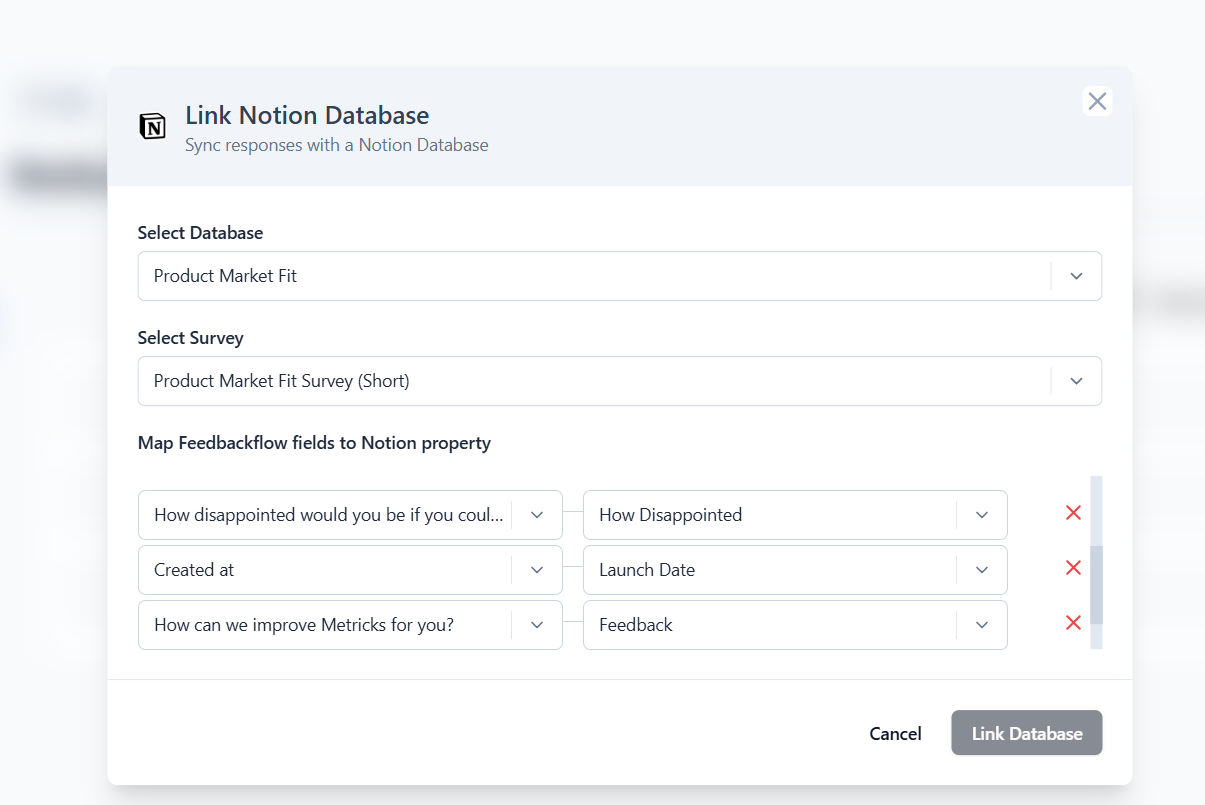Click the Link Database button

click(x=1026, y=733)
